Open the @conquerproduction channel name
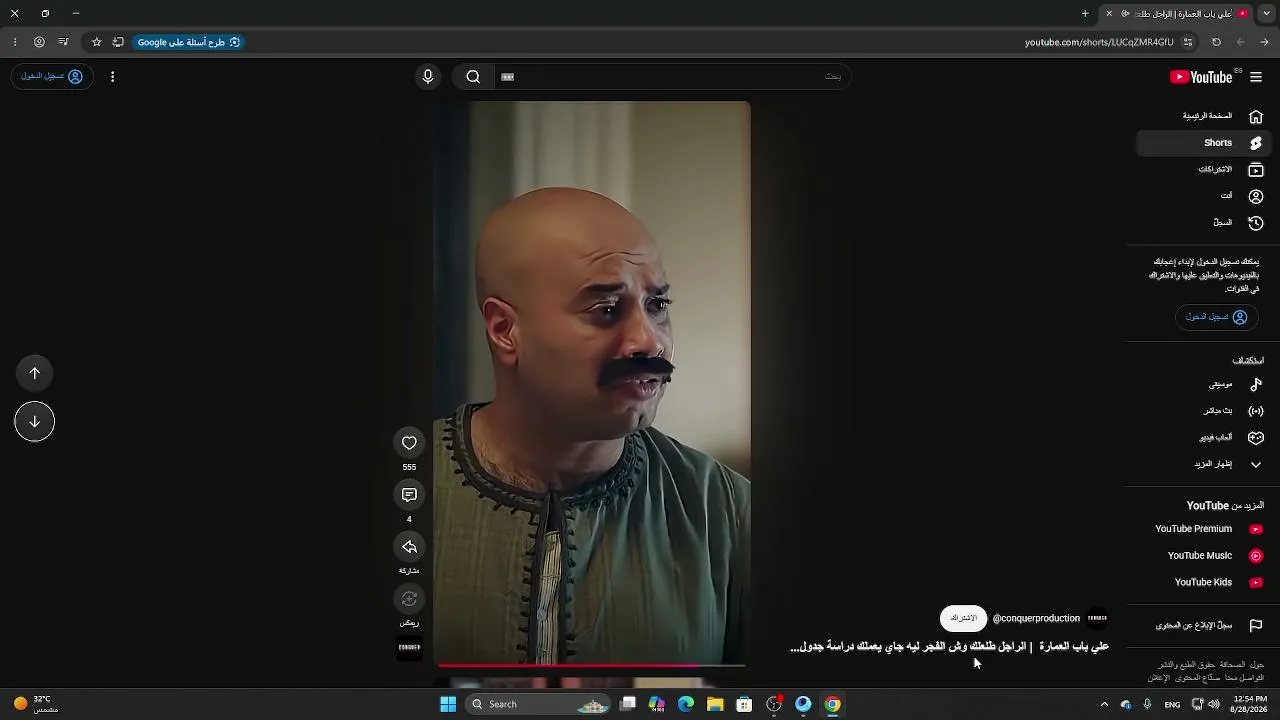 point(1036,618)
